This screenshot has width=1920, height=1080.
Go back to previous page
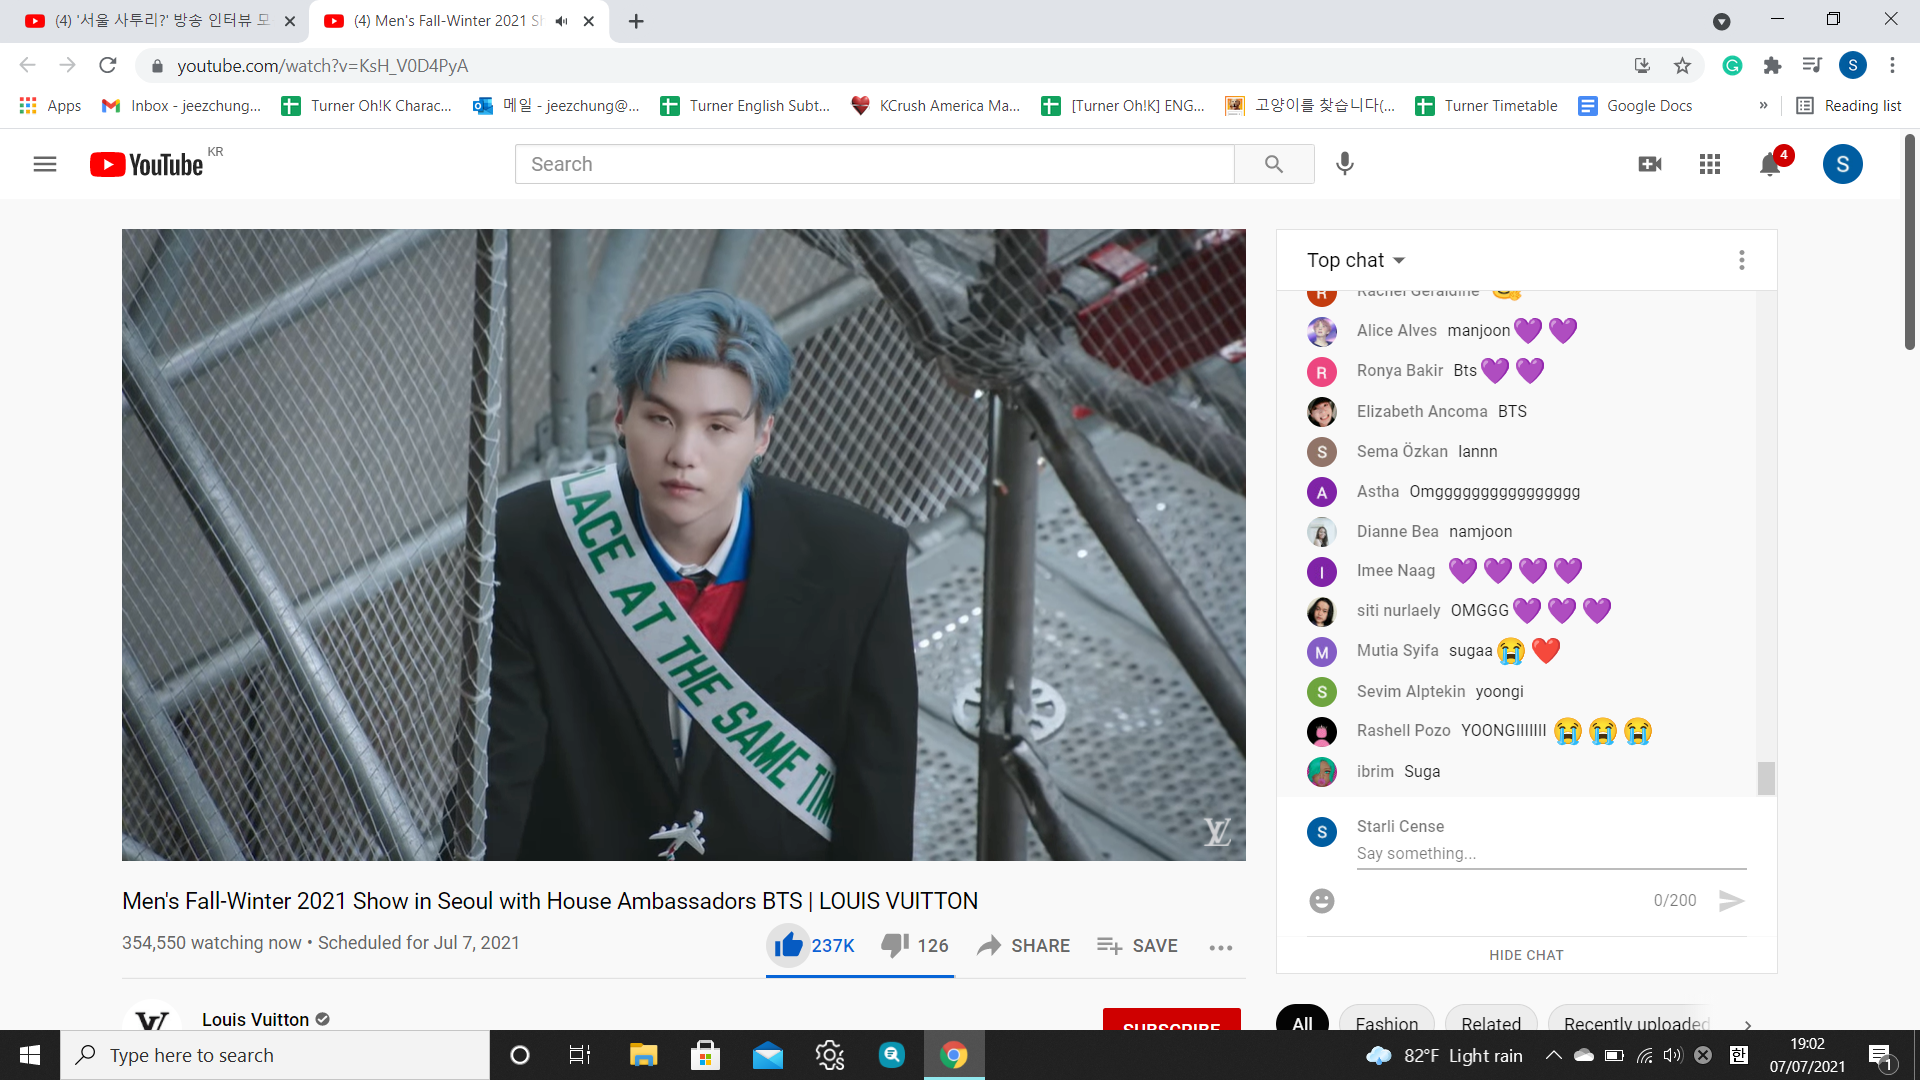point(28,65)
